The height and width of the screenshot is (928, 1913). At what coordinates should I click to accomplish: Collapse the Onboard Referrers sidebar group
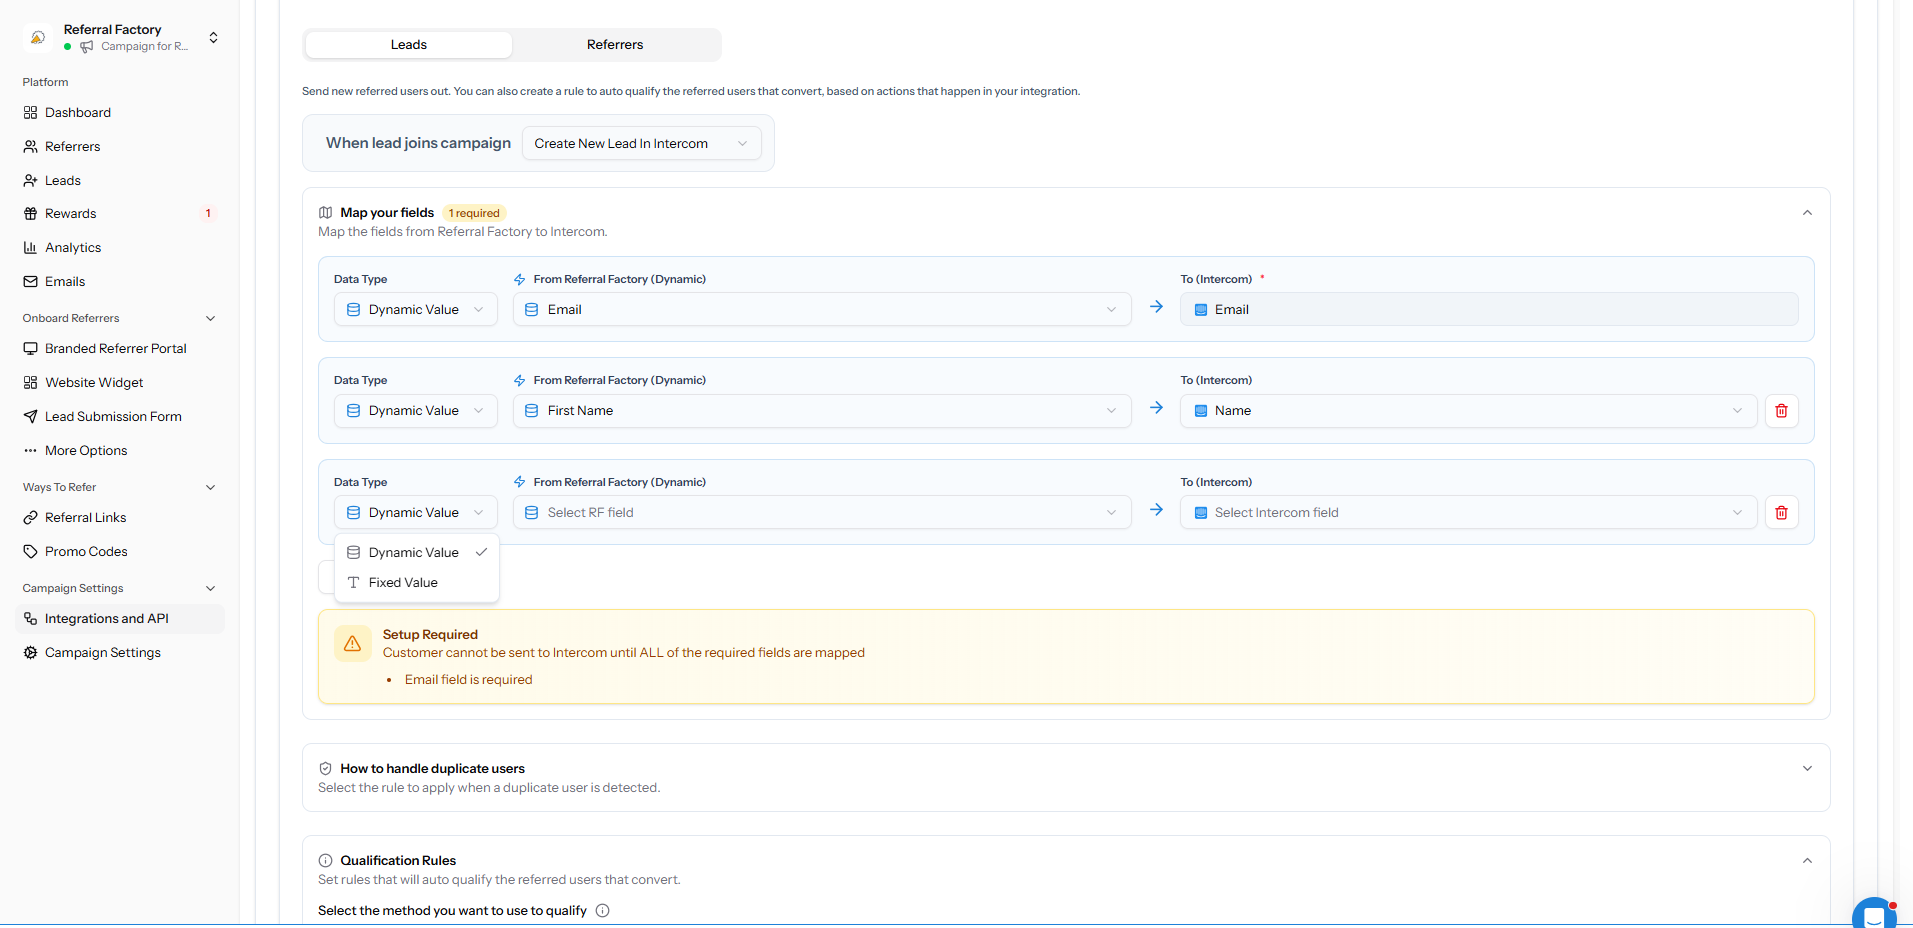point(210,319)
